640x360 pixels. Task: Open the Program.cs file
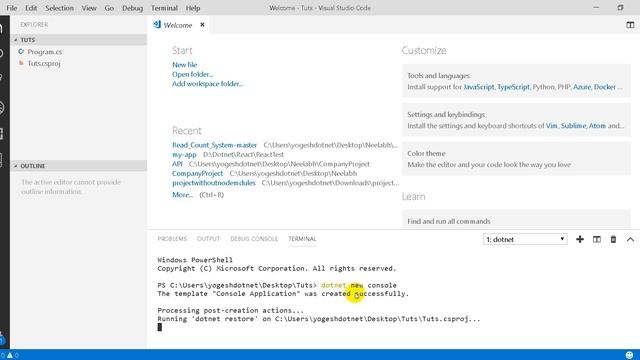45,52
